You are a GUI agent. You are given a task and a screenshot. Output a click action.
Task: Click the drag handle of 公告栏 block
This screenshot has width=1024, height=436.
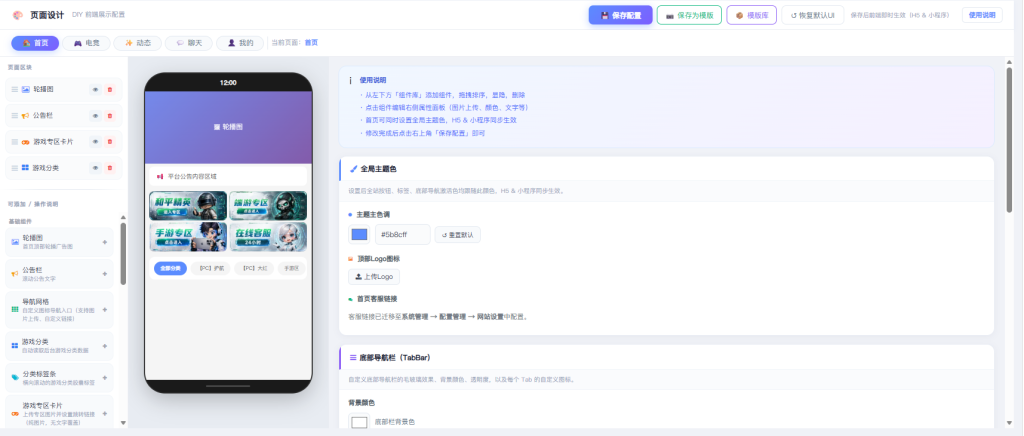click(x=14, y=116)
